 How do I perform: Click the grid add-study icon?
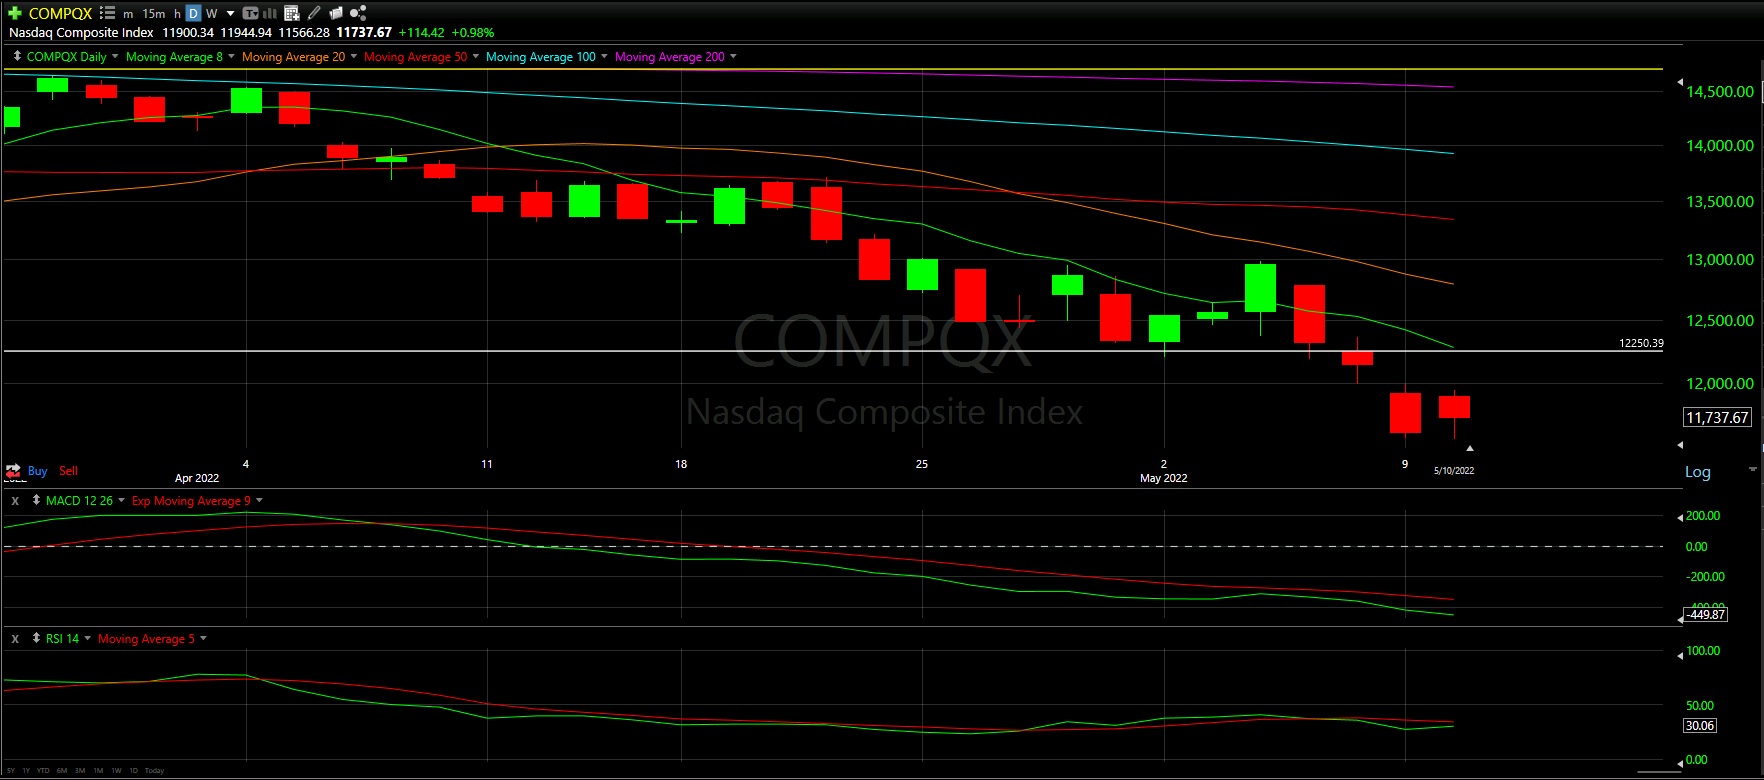[x=292, y=13]
